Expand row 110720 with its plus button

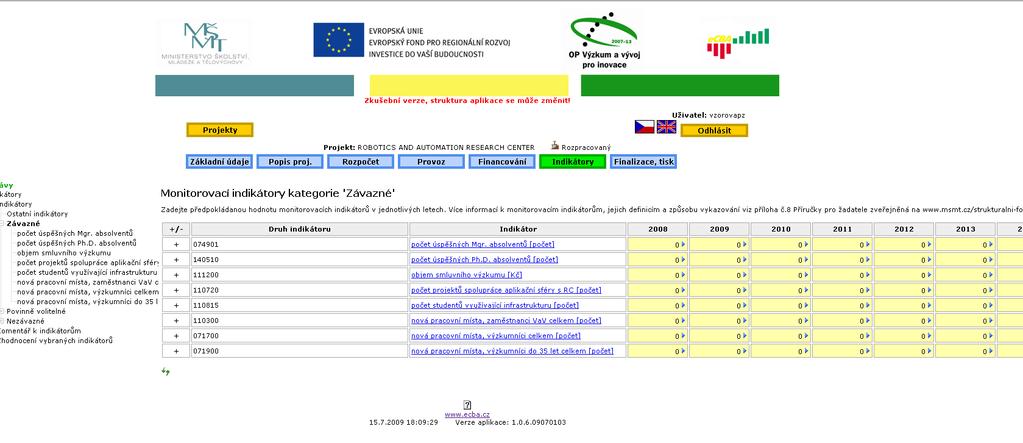click(176, 290)
